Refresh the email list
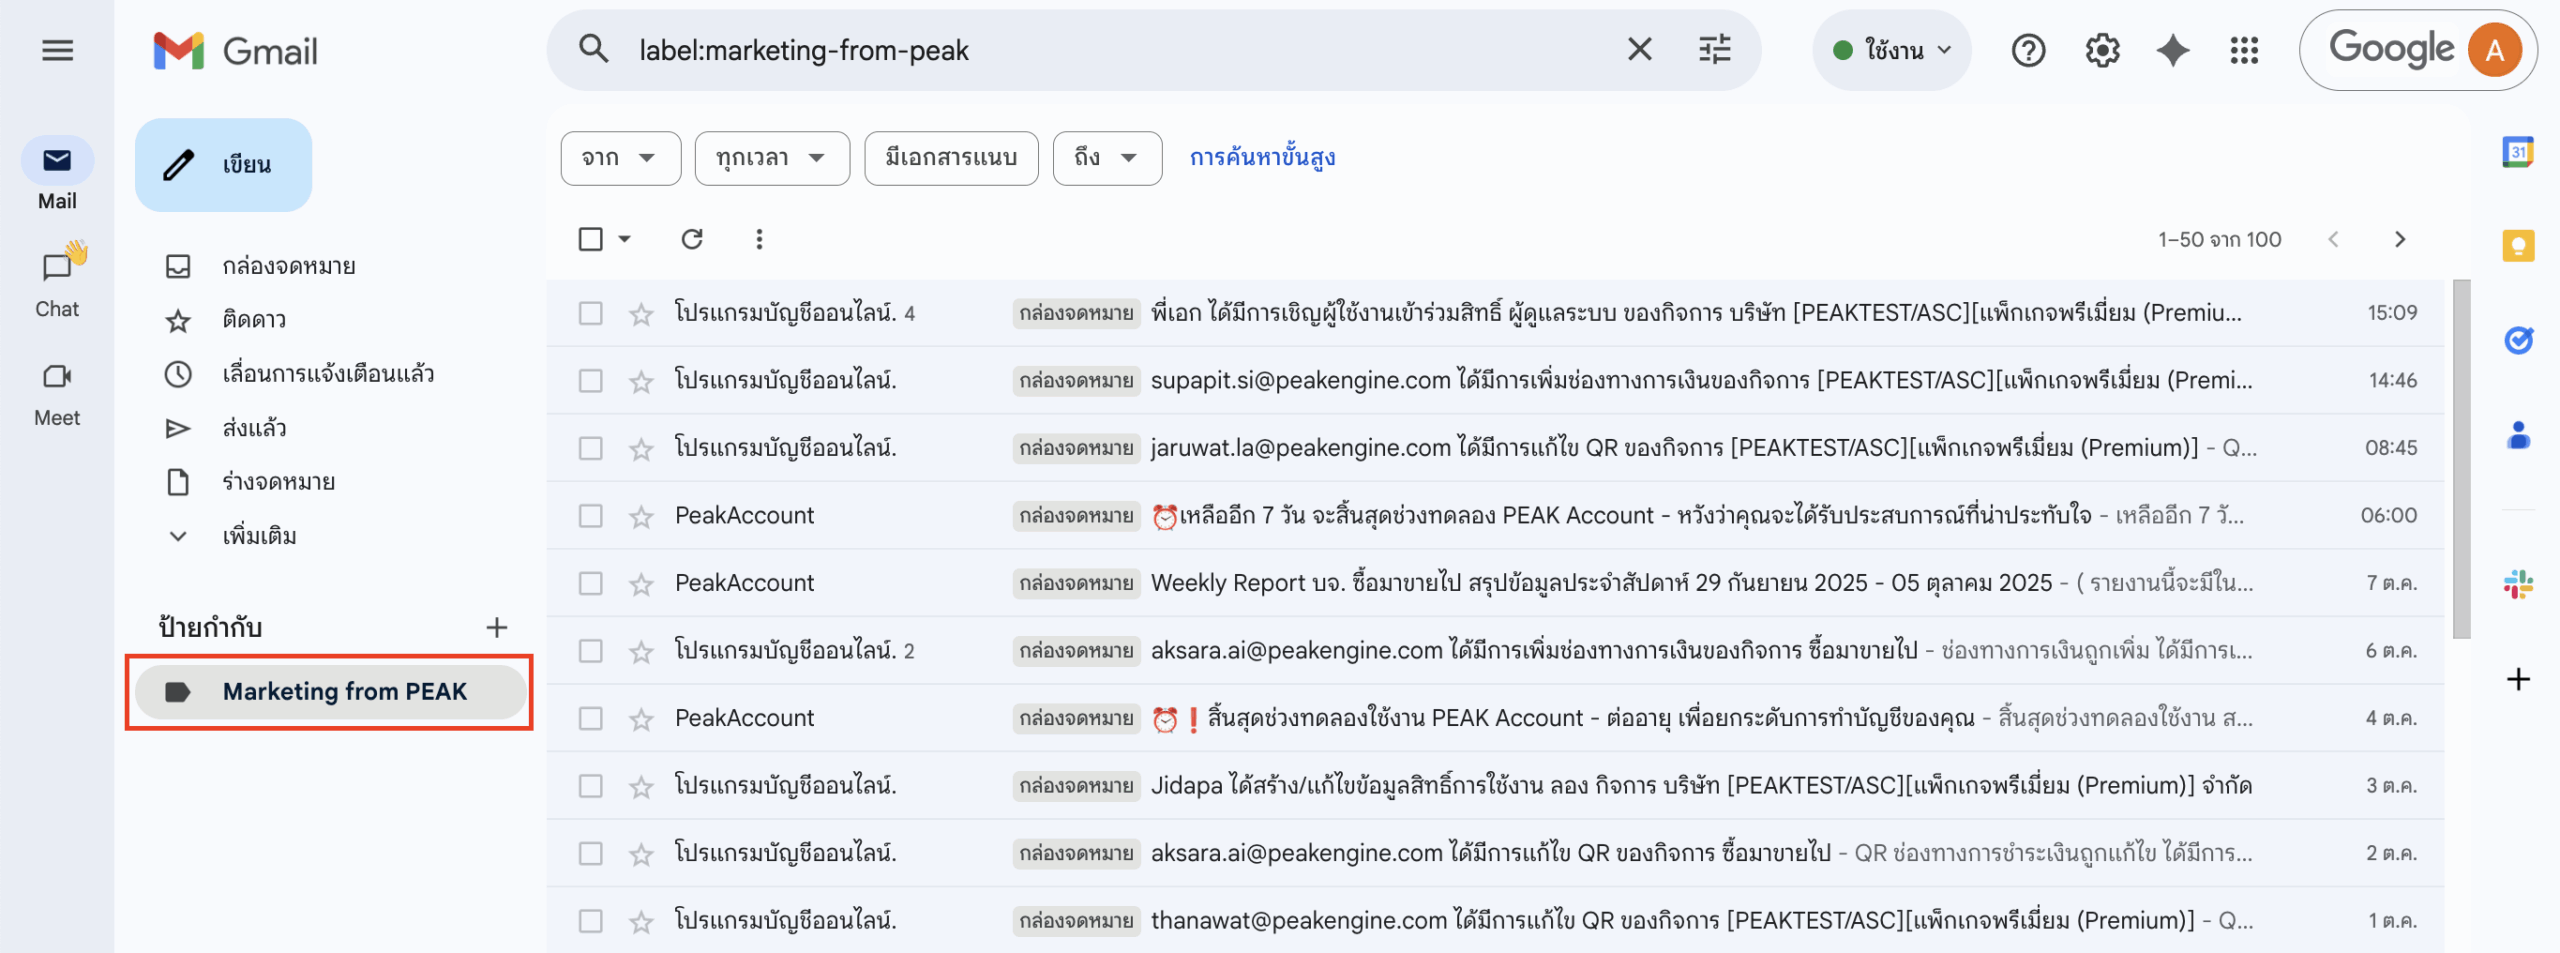Image resolution: width=2560 pixels, height=953 pixels. [692, 239]
